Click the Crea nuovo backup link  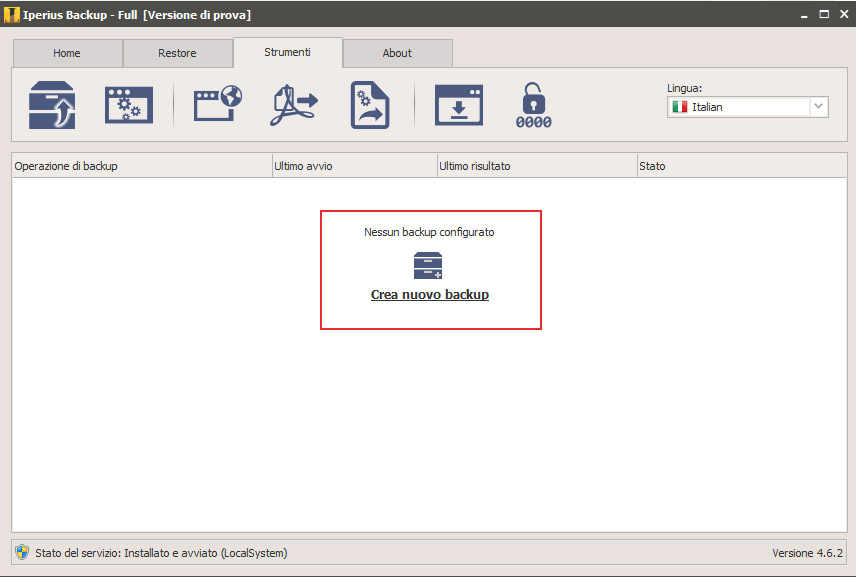[430, 295]
